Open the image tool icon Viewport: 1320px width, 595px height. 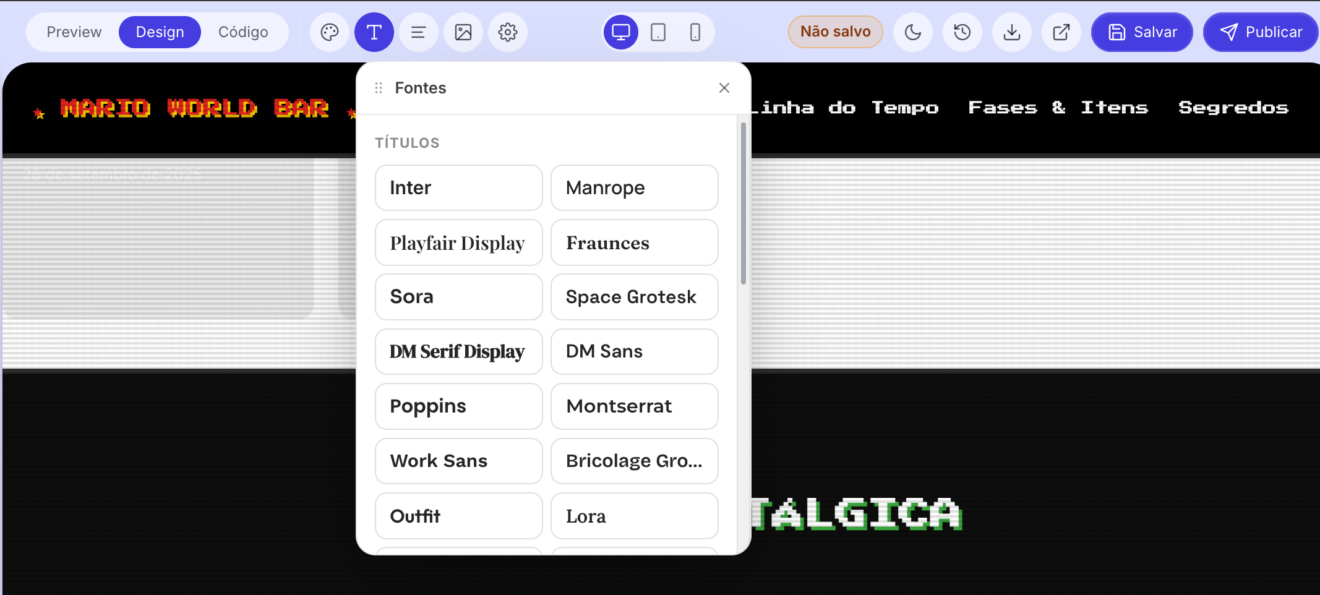(x=463, y=32)
